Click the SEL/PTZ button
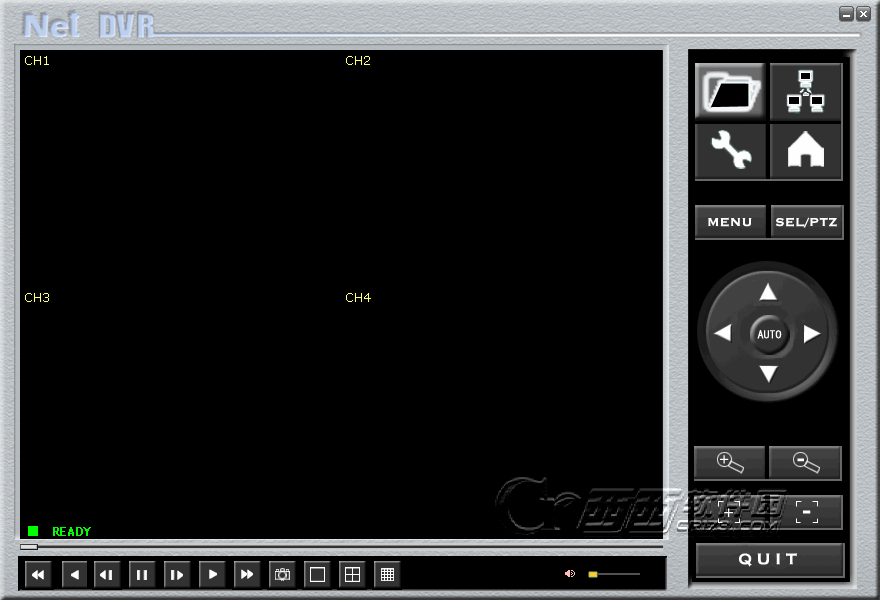The image size is (880, 600). pos(806,222)
